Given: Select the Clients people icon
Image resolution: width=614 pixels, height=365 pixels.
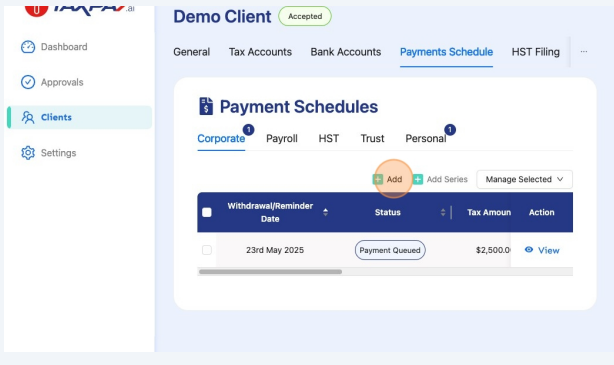Looking at the screenshot, I should click(x=28, y=117).
